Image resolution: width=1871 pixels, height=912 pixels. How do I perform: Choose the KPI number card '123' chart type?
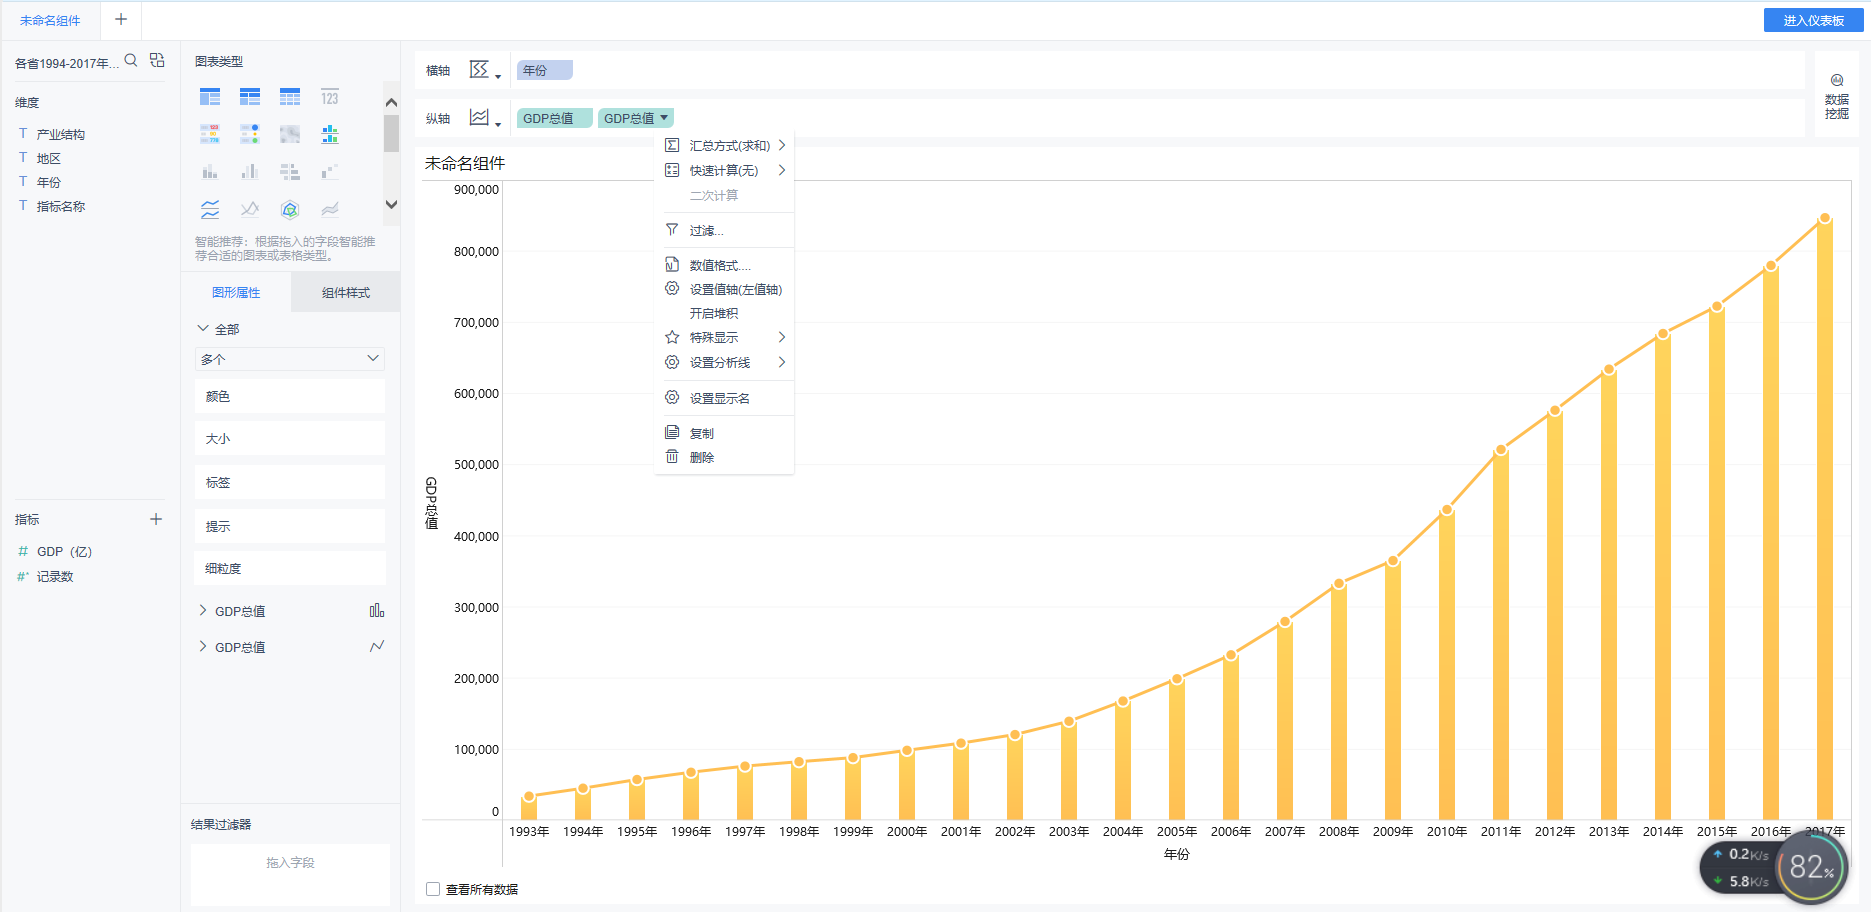pos(330,97)
